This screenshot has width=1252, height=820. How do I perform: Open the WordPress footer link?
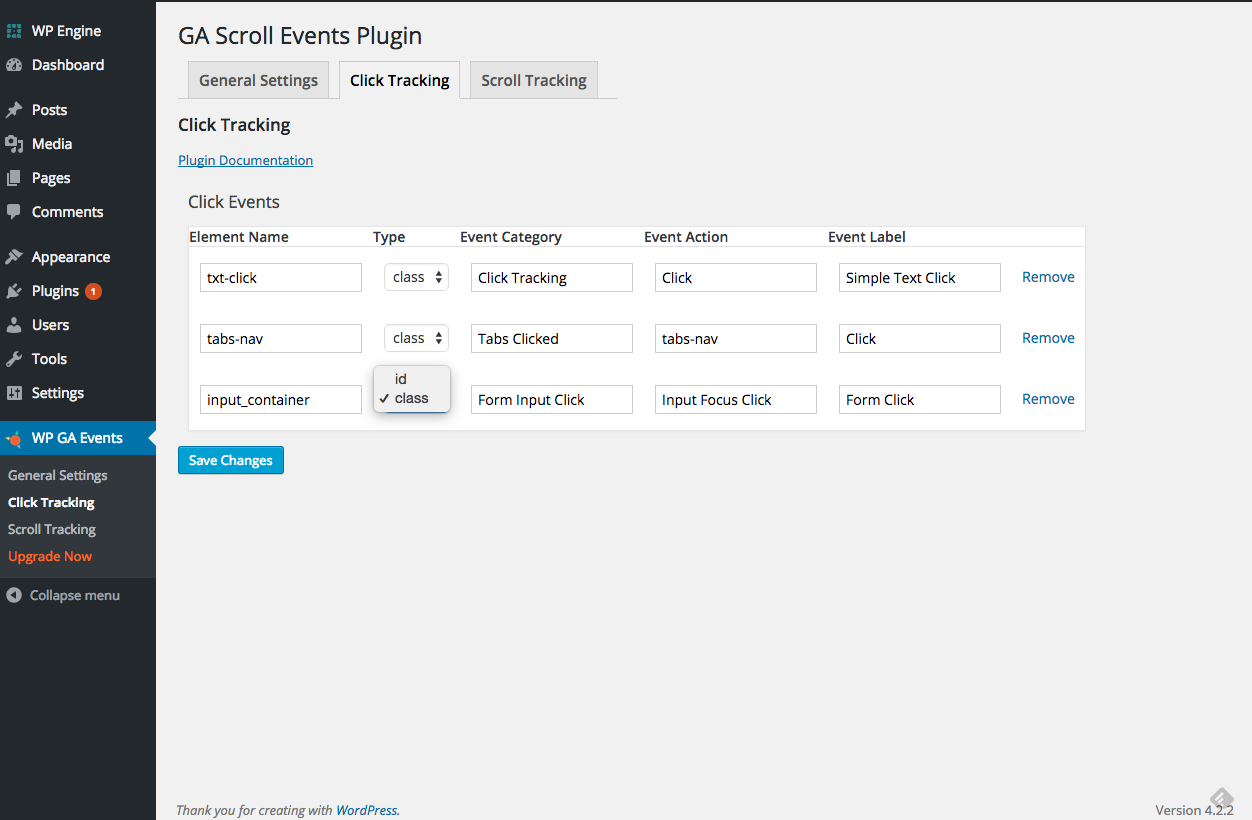coord(366,810)
